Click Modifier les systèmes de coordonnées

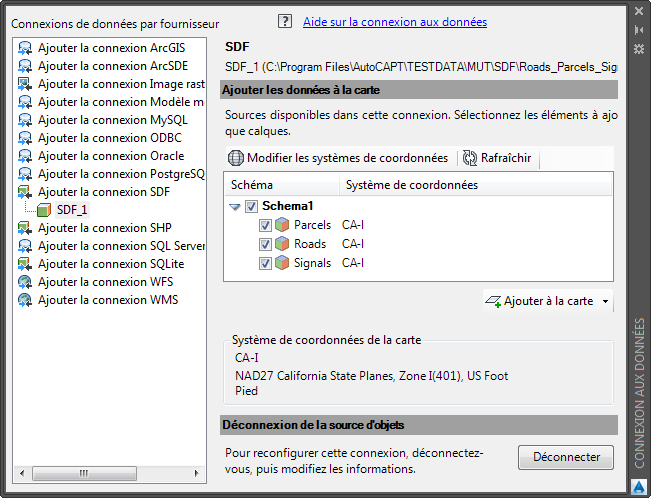(x=337, y=158)
